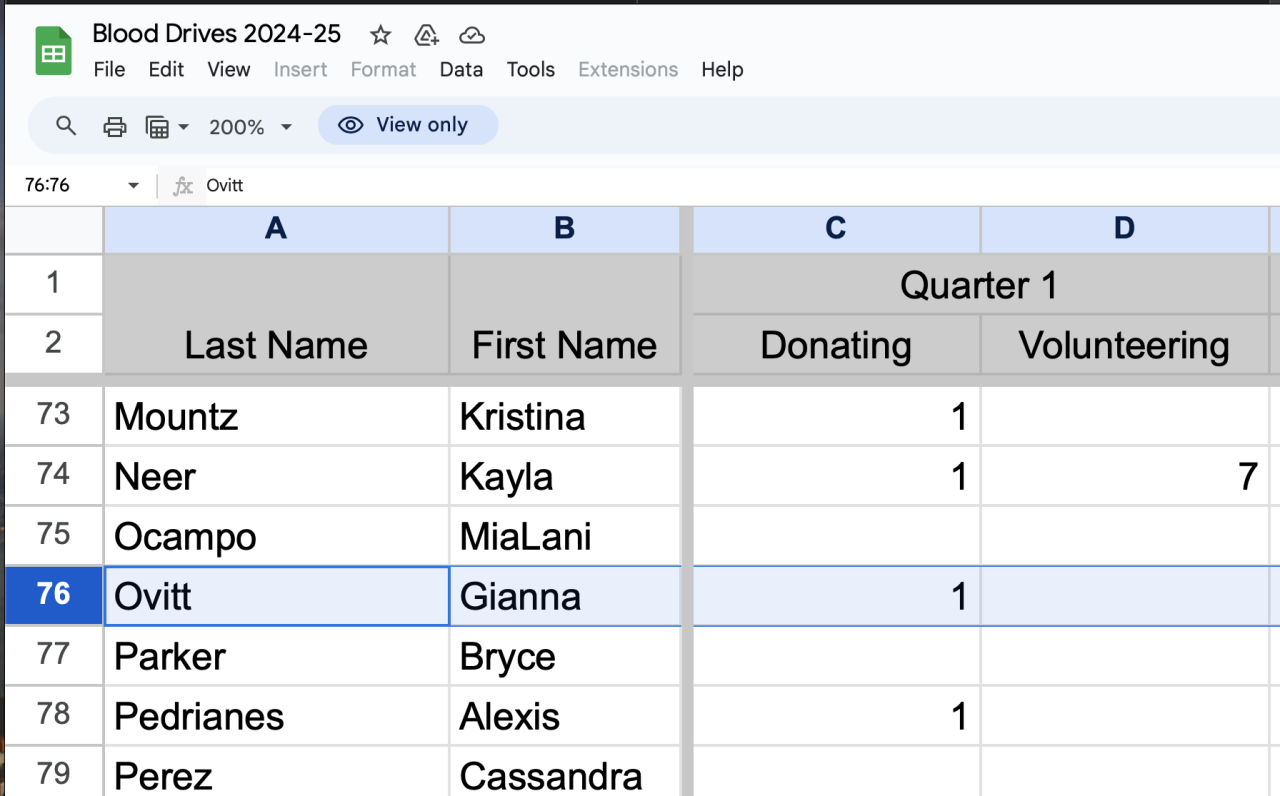The height and width of the screenshot is (796, 1280).
Task: Open the filter views dropdown arrow
Action: click(183, 127)
